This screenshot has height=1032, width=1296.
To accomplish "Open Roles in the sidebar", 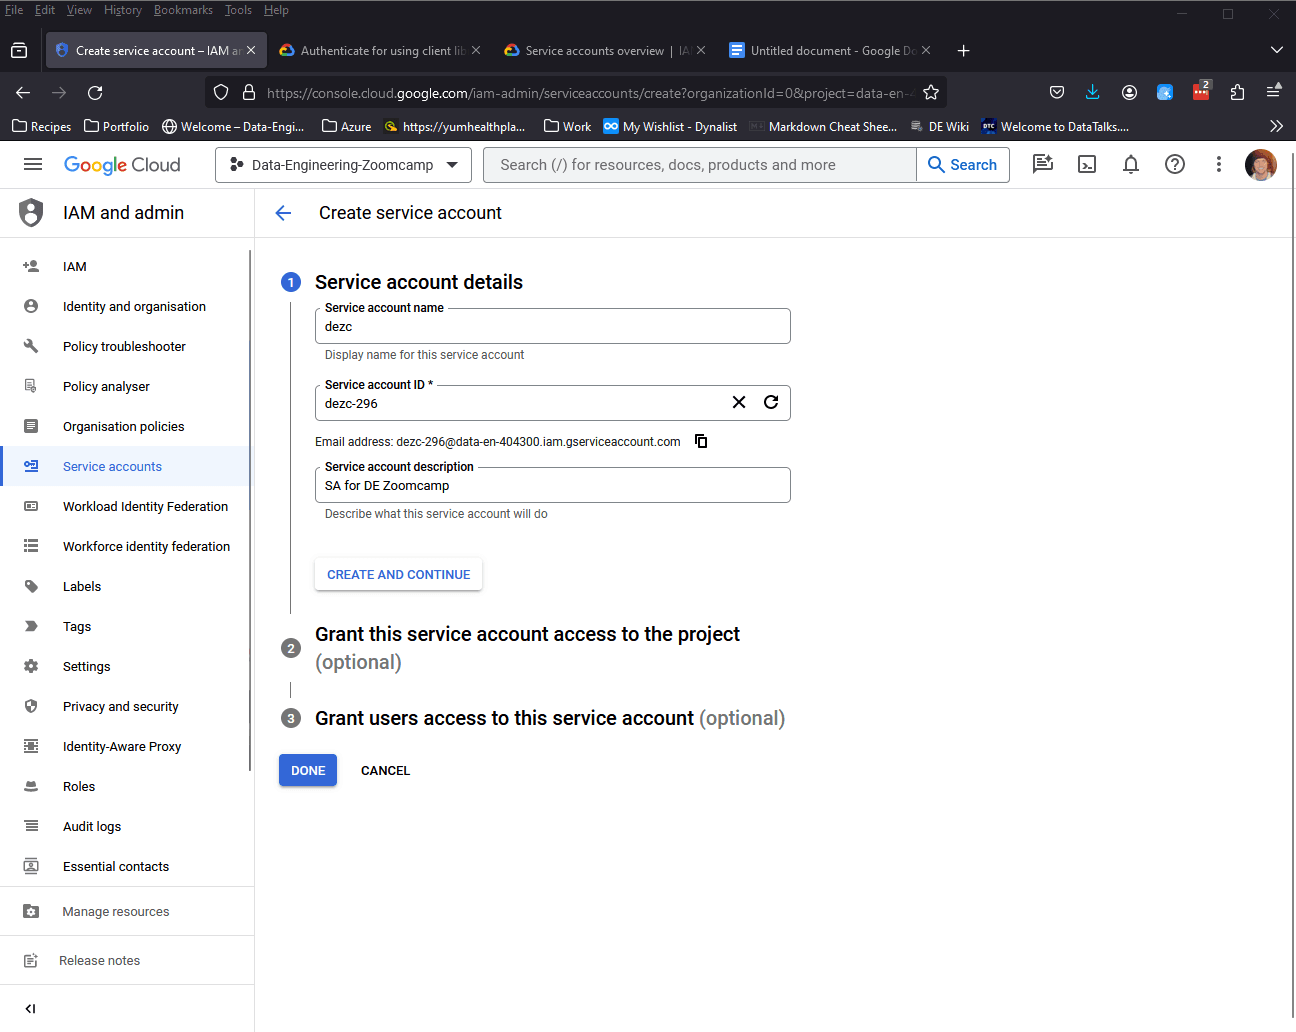I will click(126, 786).
